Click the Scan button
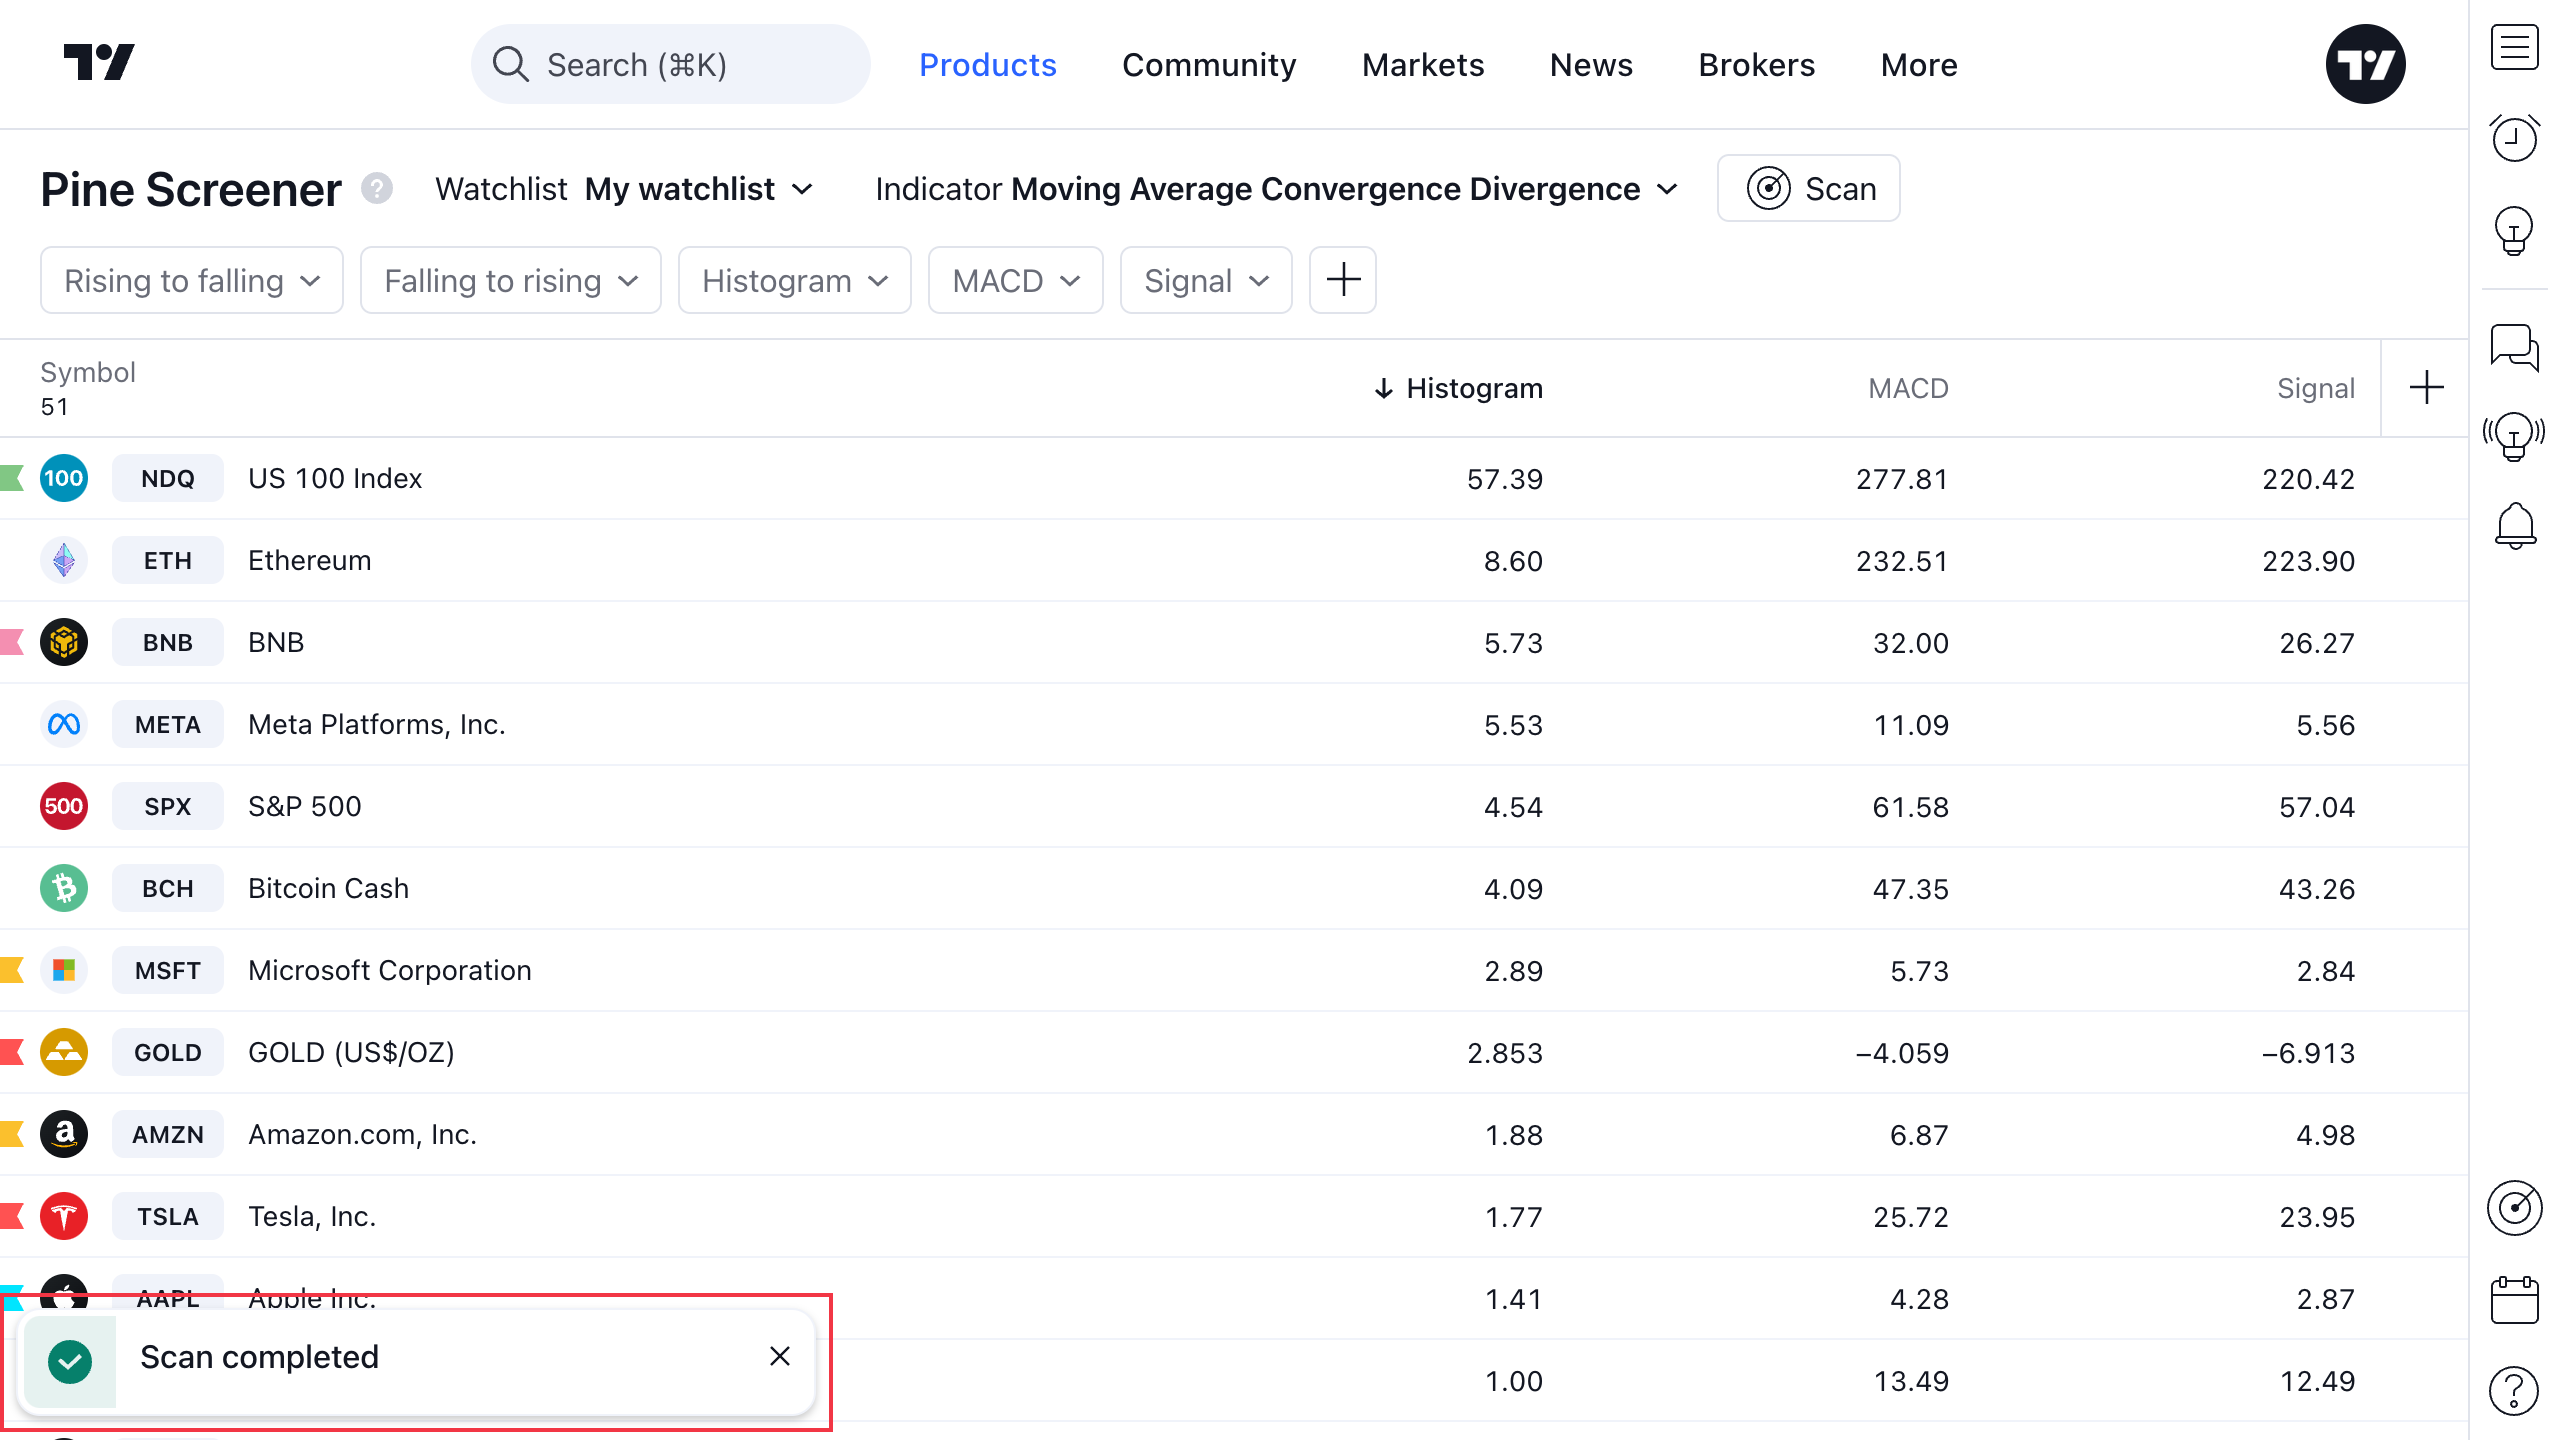 point(1808,188)
